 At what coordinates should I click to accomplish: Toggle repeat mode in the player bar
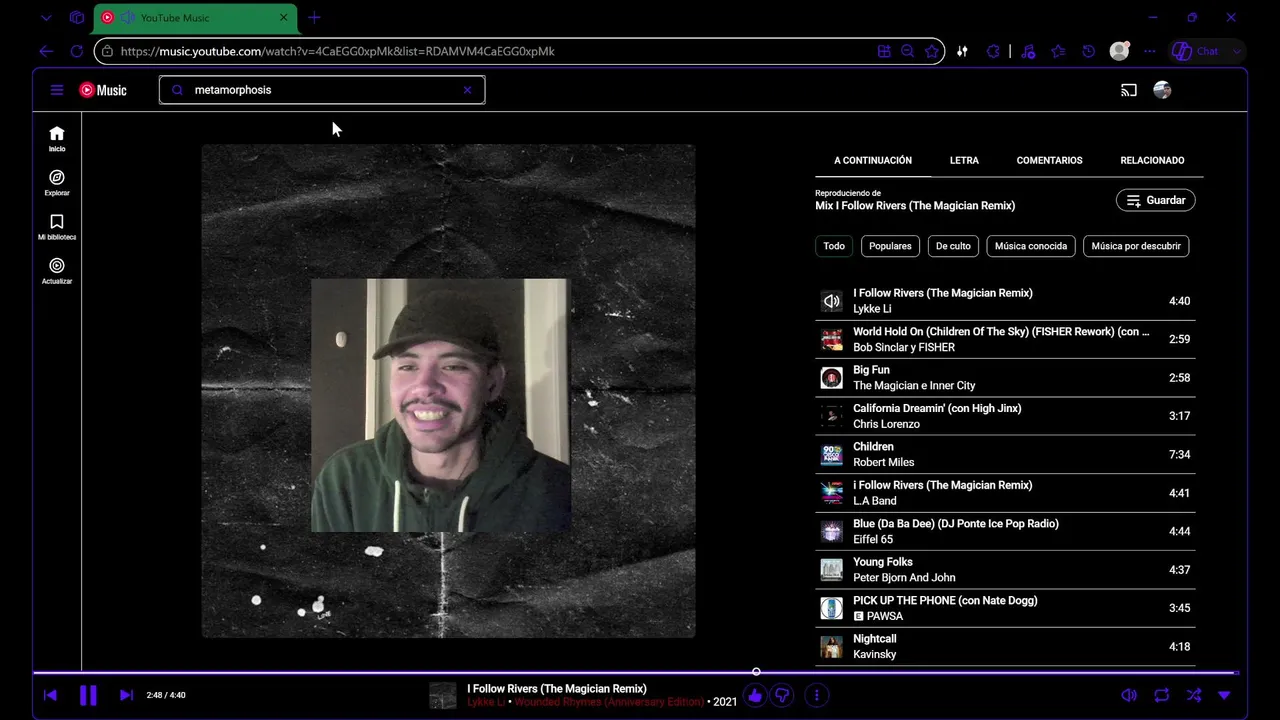click(1161, 695)
